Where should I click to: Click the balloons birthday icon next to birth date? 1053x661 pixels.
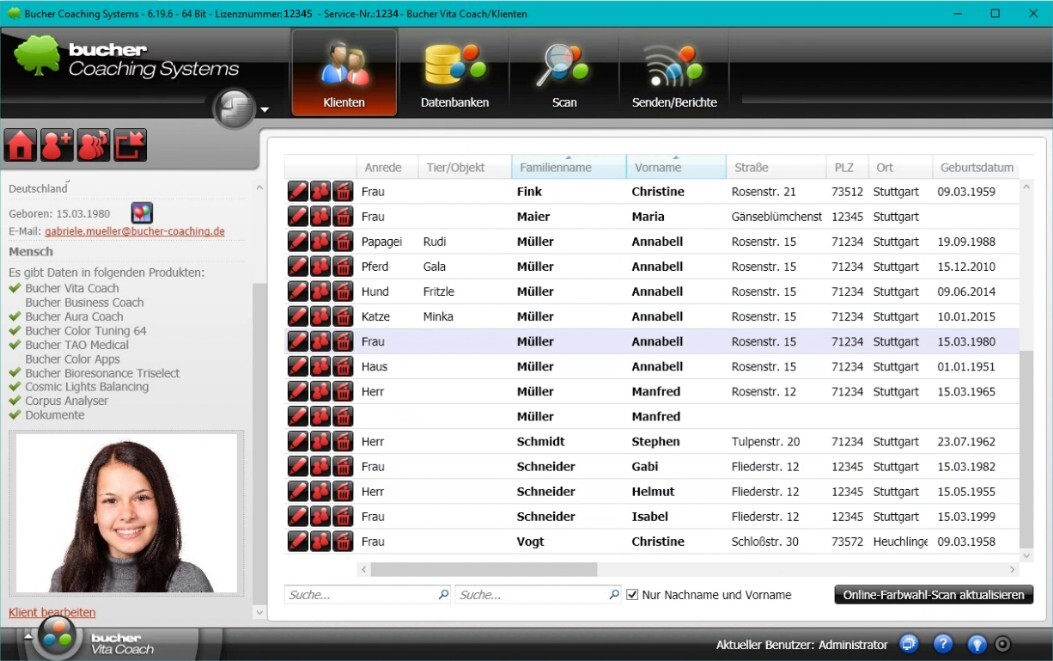(x=142, y=213)
